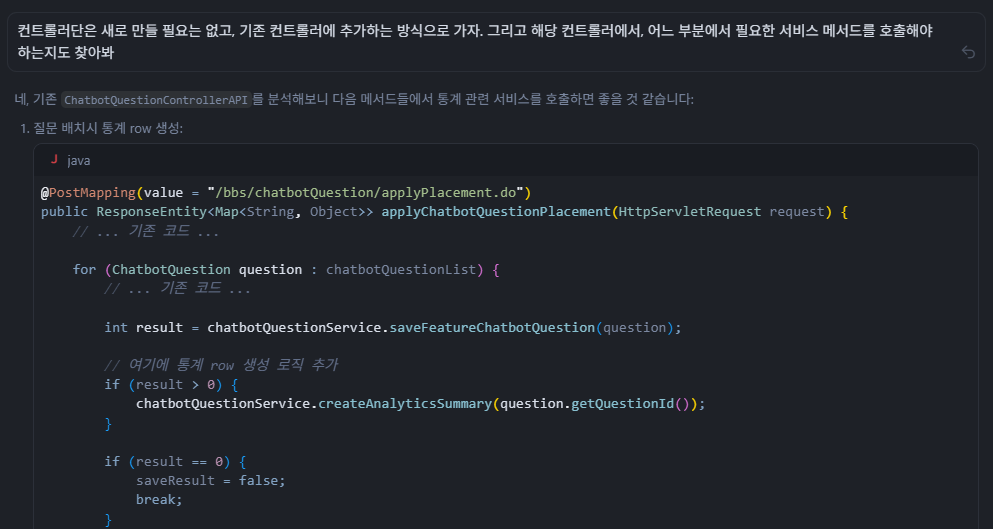Click list item '질문 배치시 통계 row 생성'
Screen dimensions: 993x529
pos(106,128)
